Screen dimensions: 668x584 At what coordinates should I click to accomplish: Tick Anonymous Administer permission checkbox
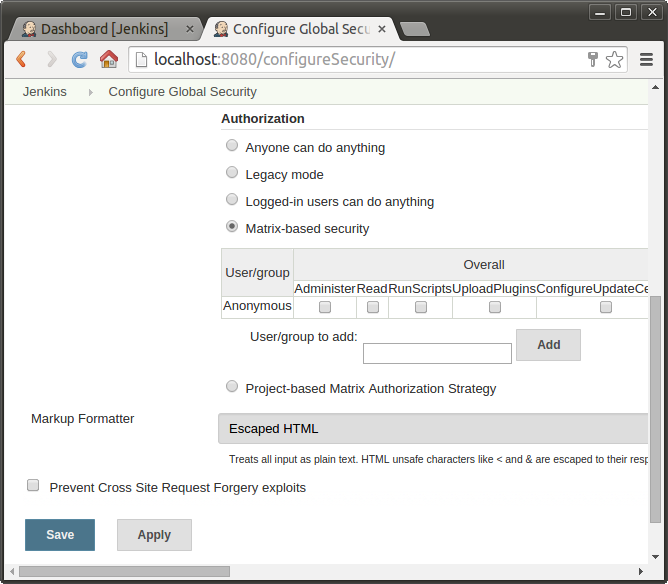point(325,307)
